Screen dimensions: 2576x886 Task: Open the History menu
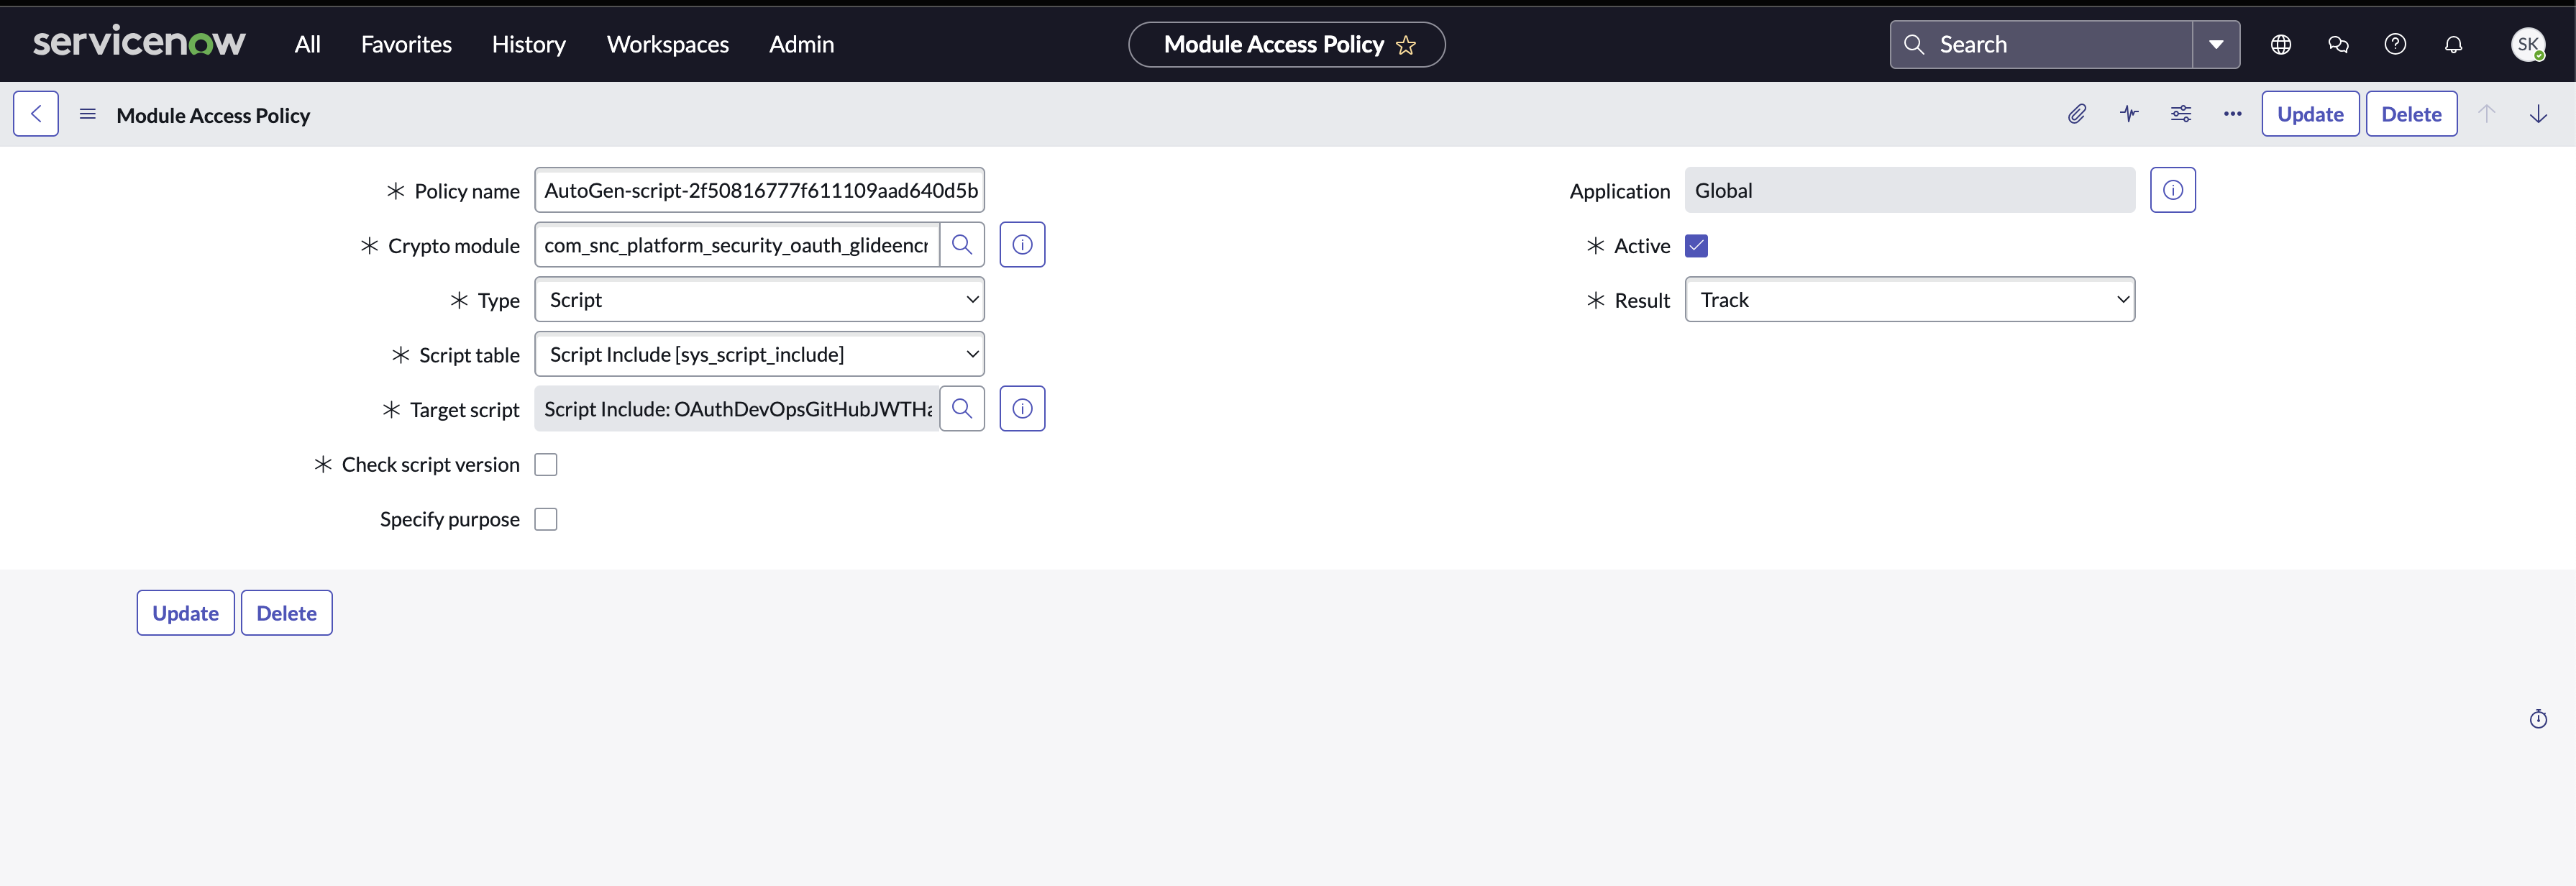click(x=529, y=44)
